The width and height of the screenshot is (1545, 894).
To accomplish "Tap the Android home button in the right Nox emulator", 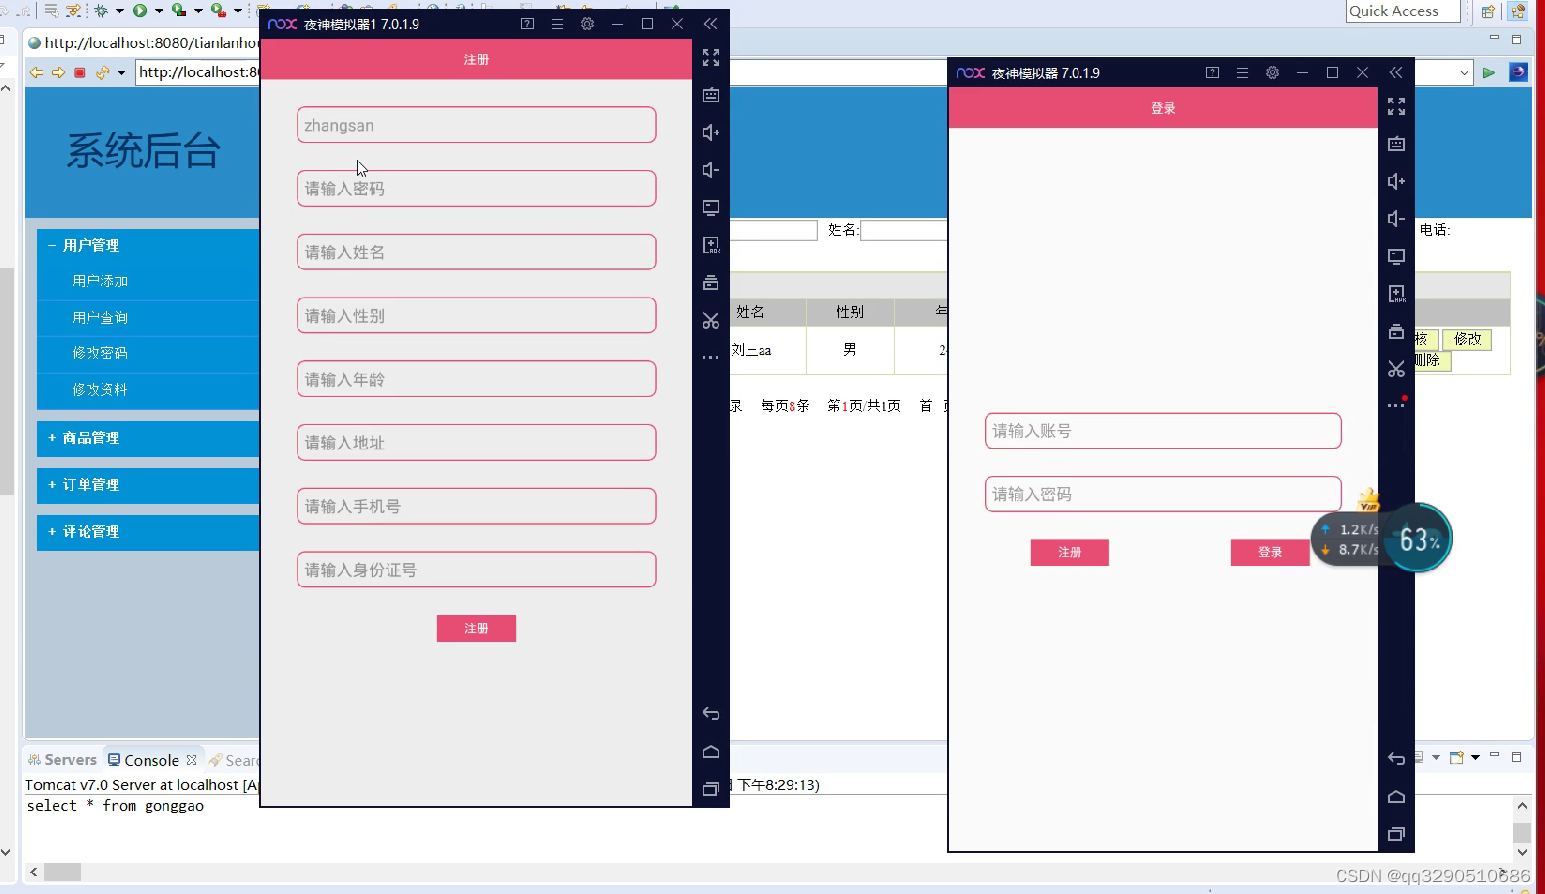I will point(1397,797).
